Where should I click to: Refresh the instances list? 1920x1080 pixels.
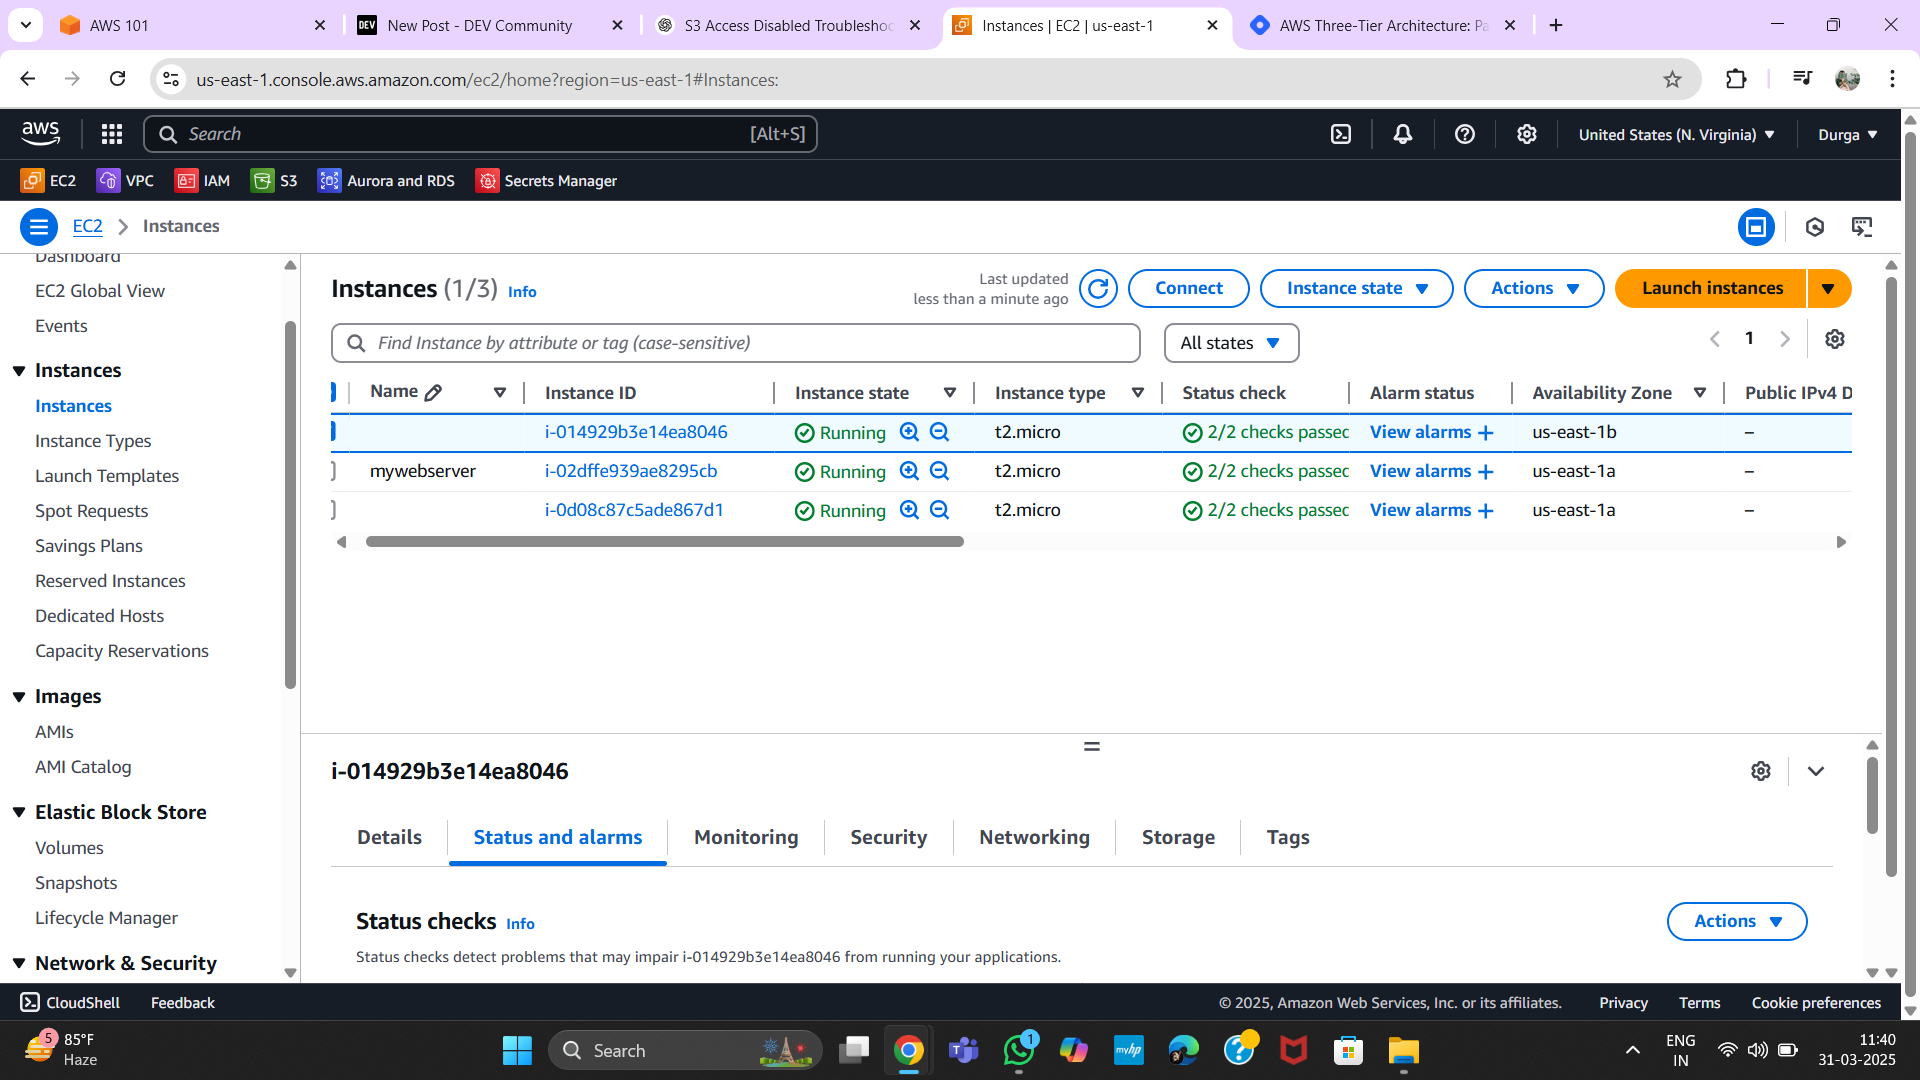pos(1098,289)
